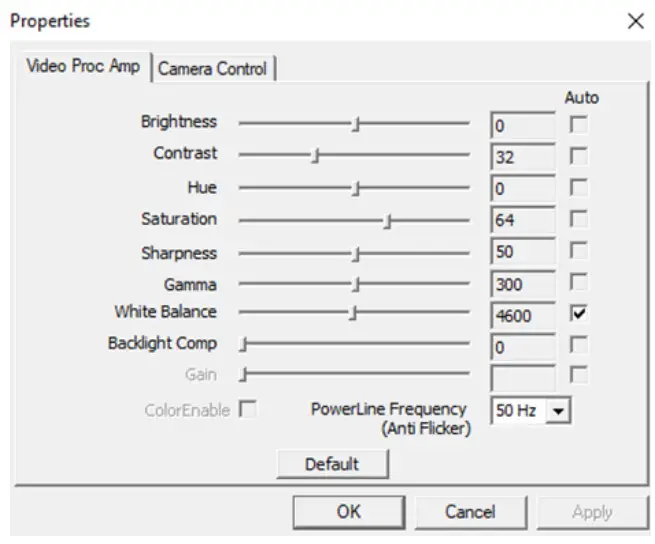Switch to the Camera Control tab
Viewport: 655px width, 544px height.
pos(213,69)
